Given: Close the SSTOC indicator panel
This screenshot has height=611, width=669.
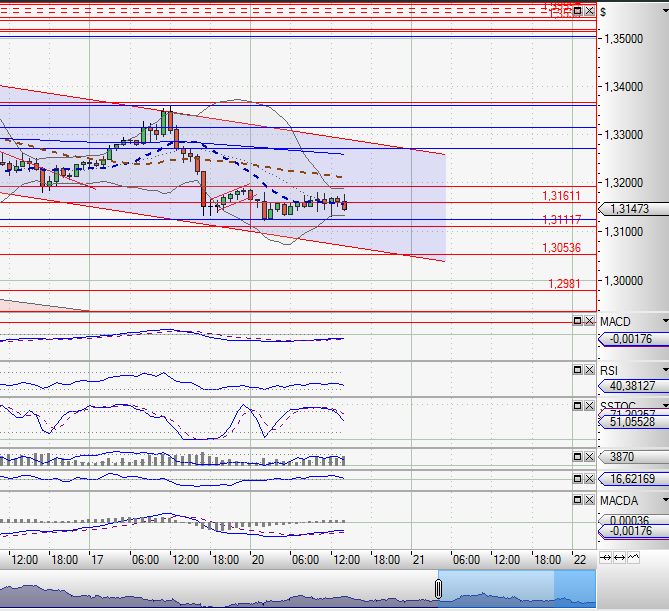Looking at the screenshot, I should coord(589,405).
